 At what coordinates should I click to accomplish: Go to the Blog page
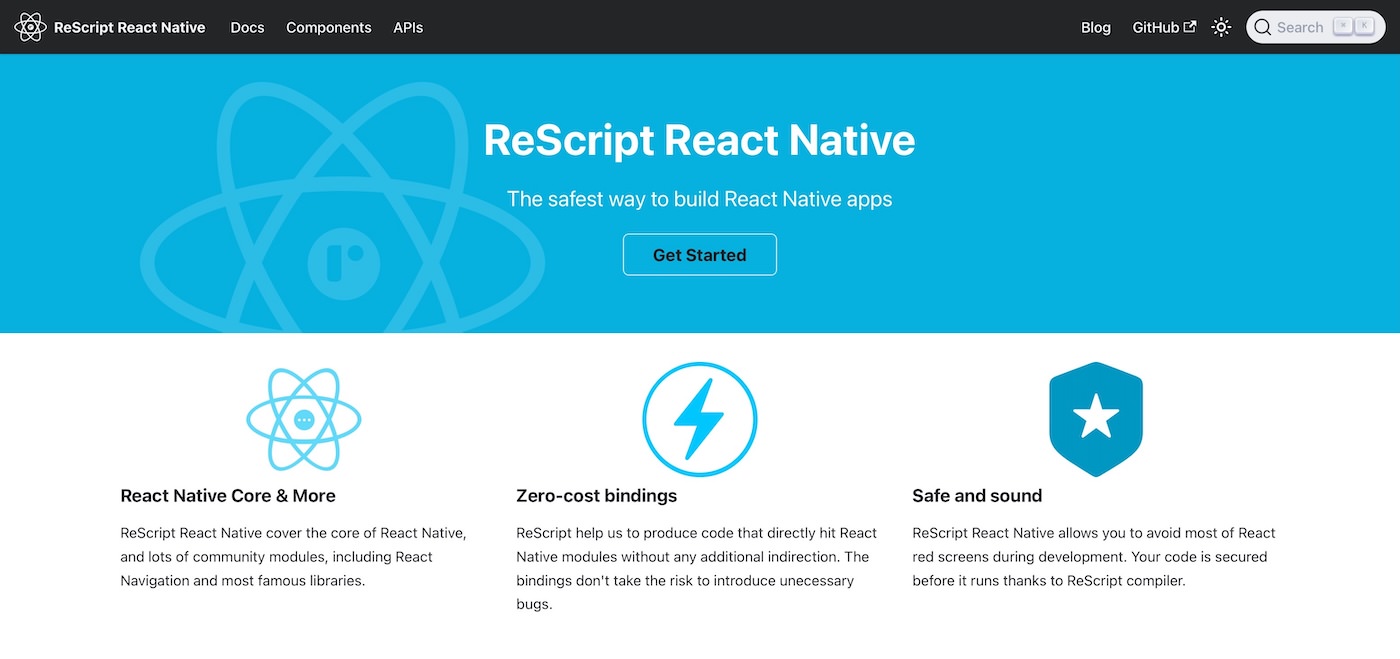click(1096, 27)
